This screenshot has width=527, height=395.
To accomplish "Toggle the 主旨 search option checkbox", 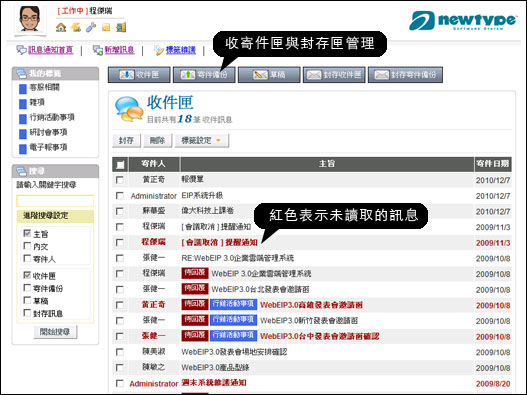I will pos(27,233).
